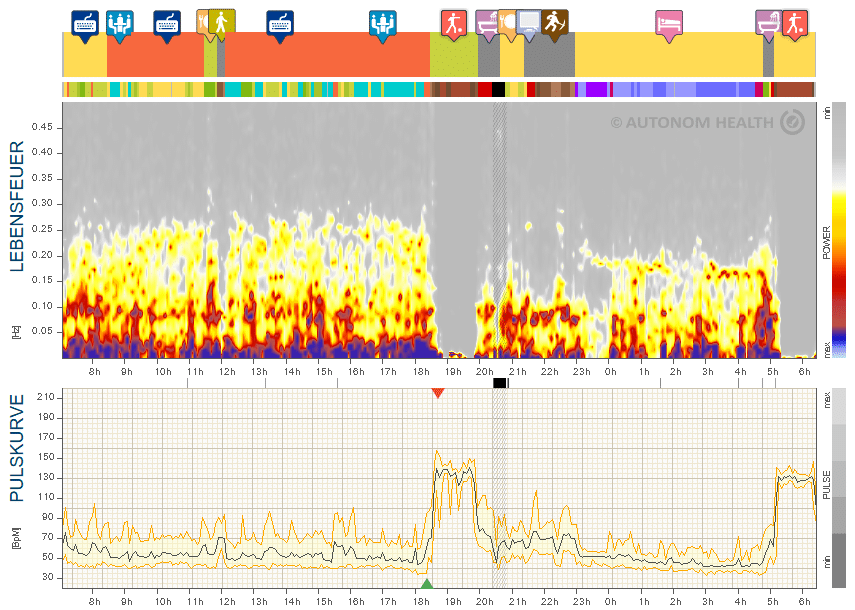855x610 pixels.
Task: Click the [BpM] unit label
Action: 16,538
